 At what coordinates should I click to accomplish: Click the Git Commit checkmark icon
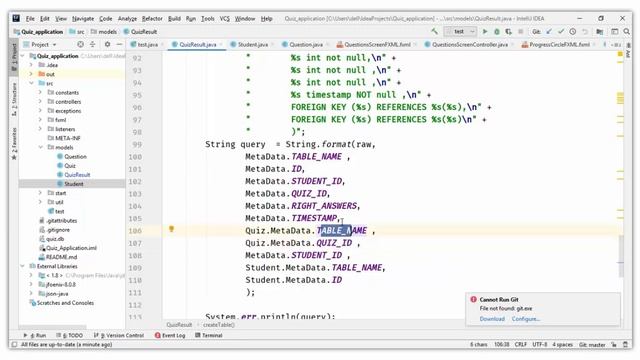[x=561, y=31]
